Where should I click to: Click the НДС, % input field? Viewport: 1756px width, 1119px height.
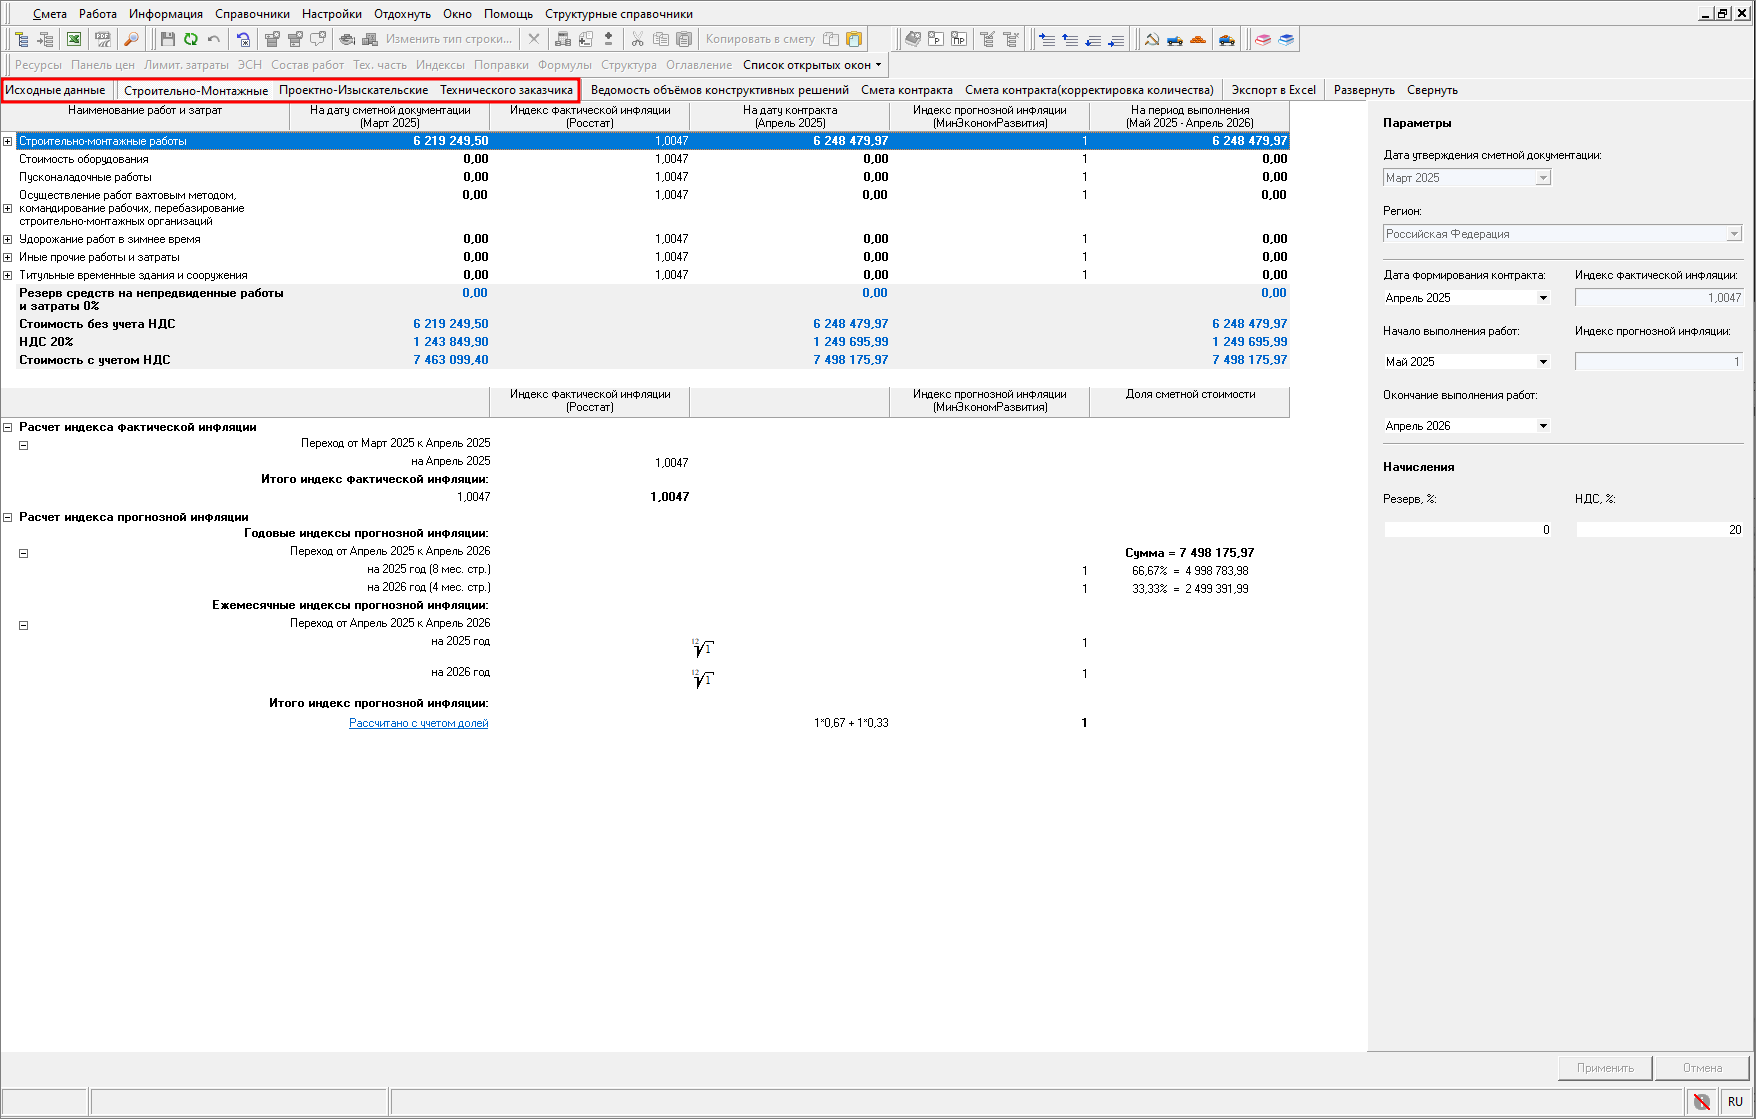(x=1659, y=530)
